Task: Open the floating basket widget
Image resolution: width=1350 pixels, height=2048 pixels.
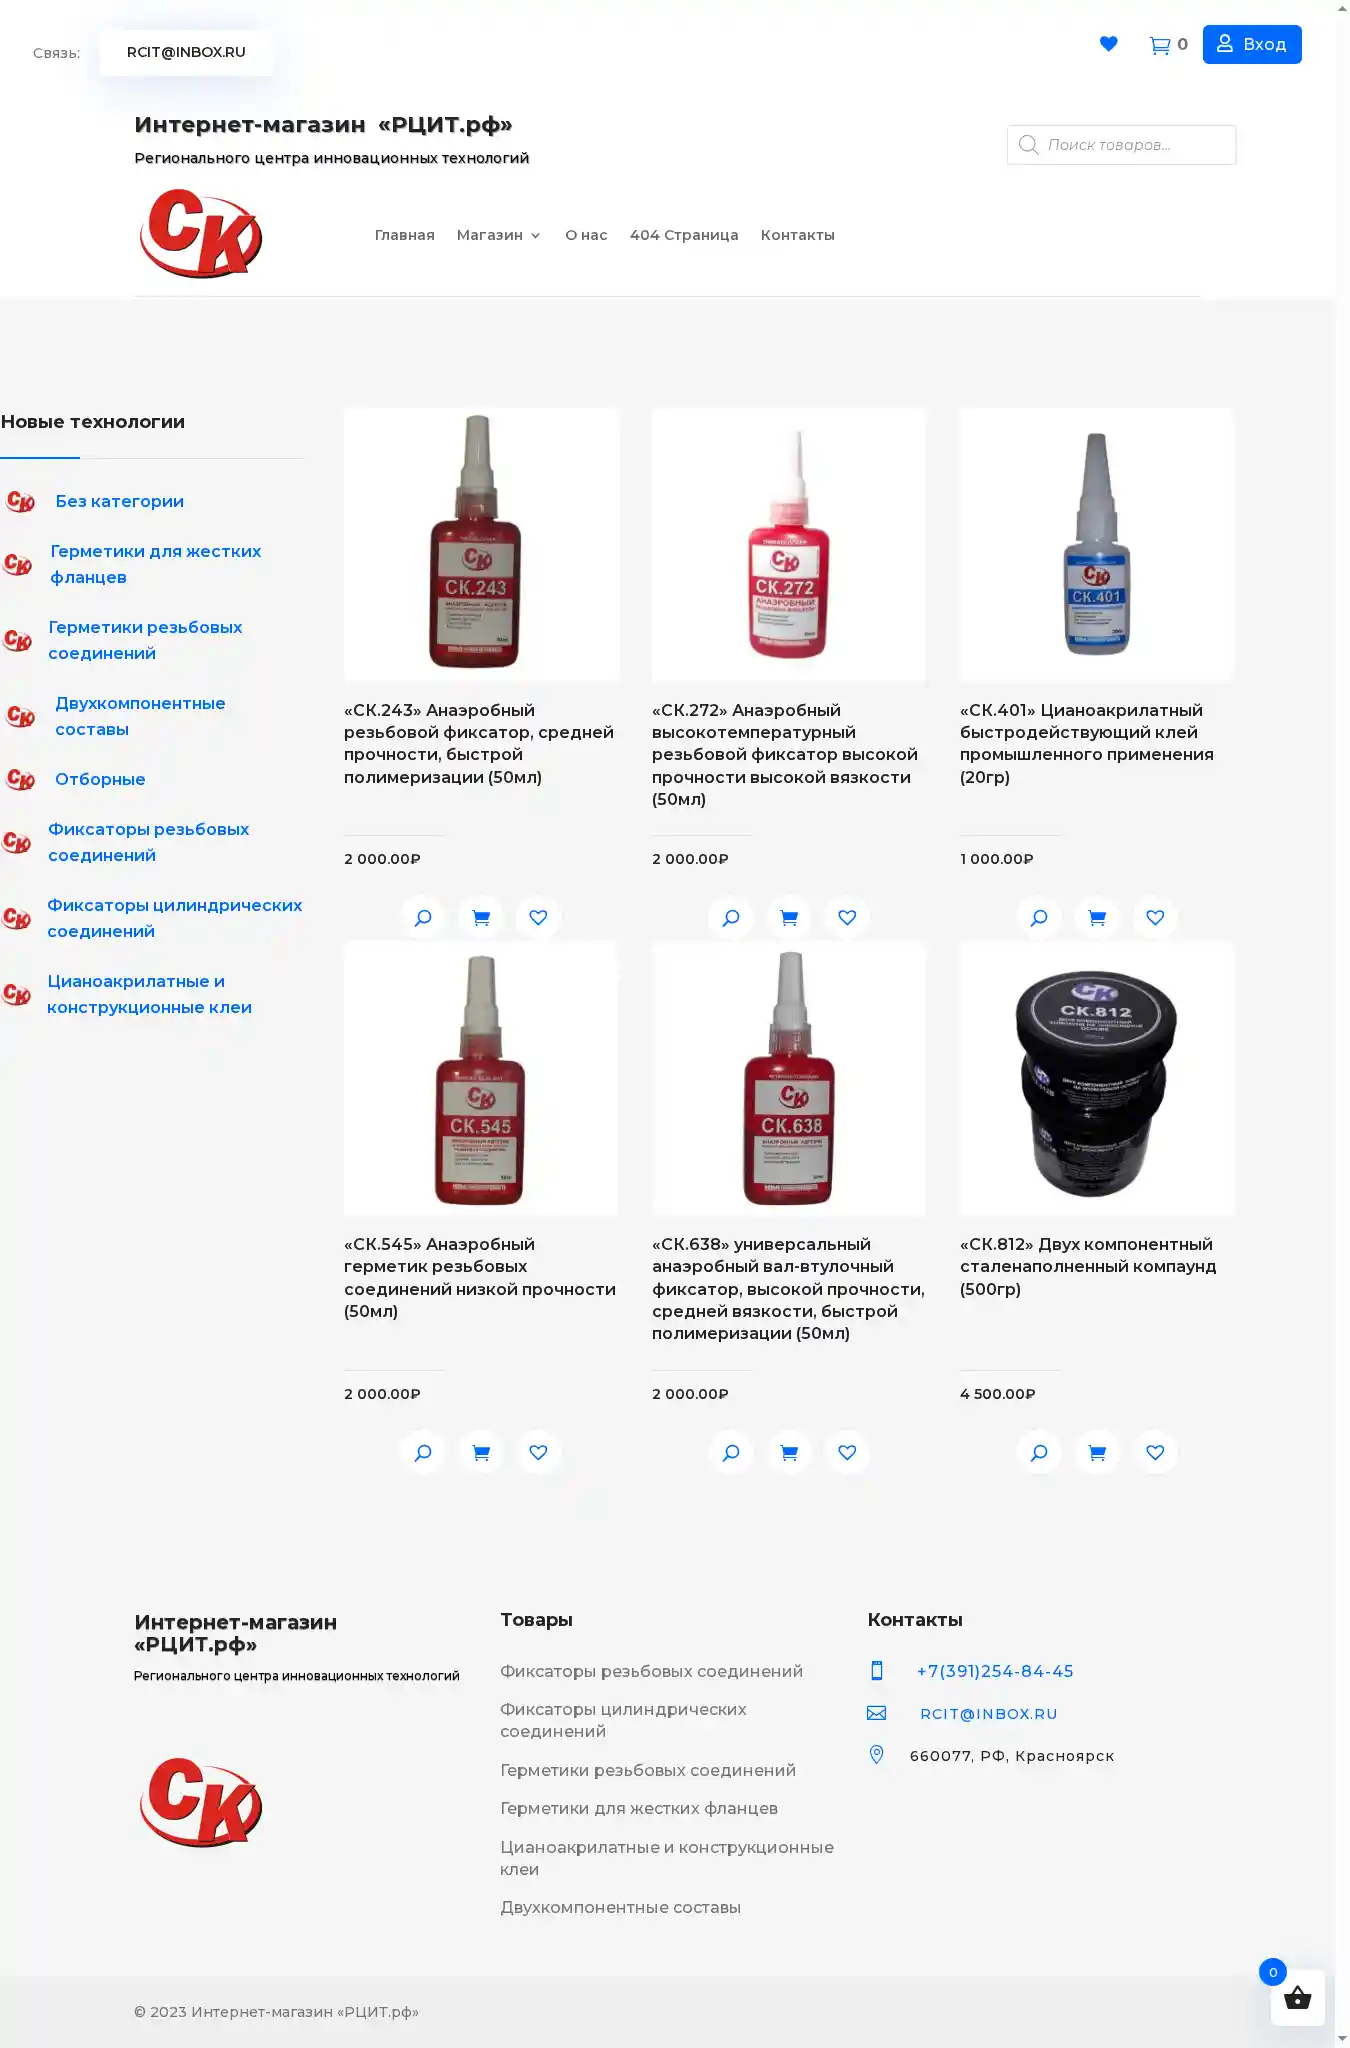Action: (x=1297, y=1997)
